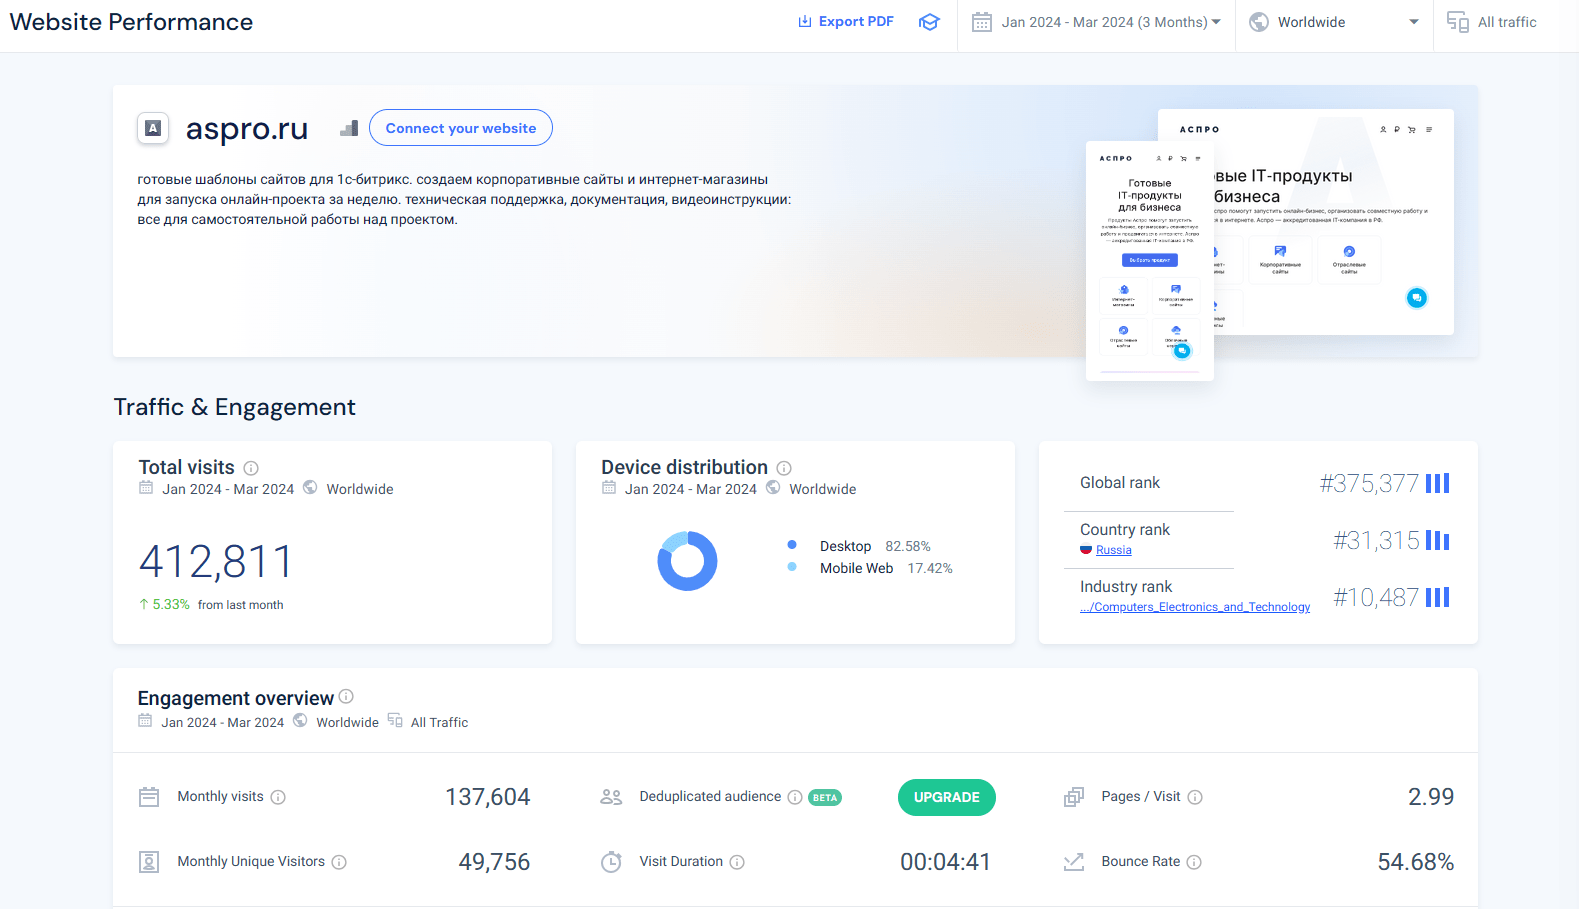Click the Country rank value #31,315
The width and height of the screenshot is (1579, 909).
pyautogui.click(x=1376, y=540)
